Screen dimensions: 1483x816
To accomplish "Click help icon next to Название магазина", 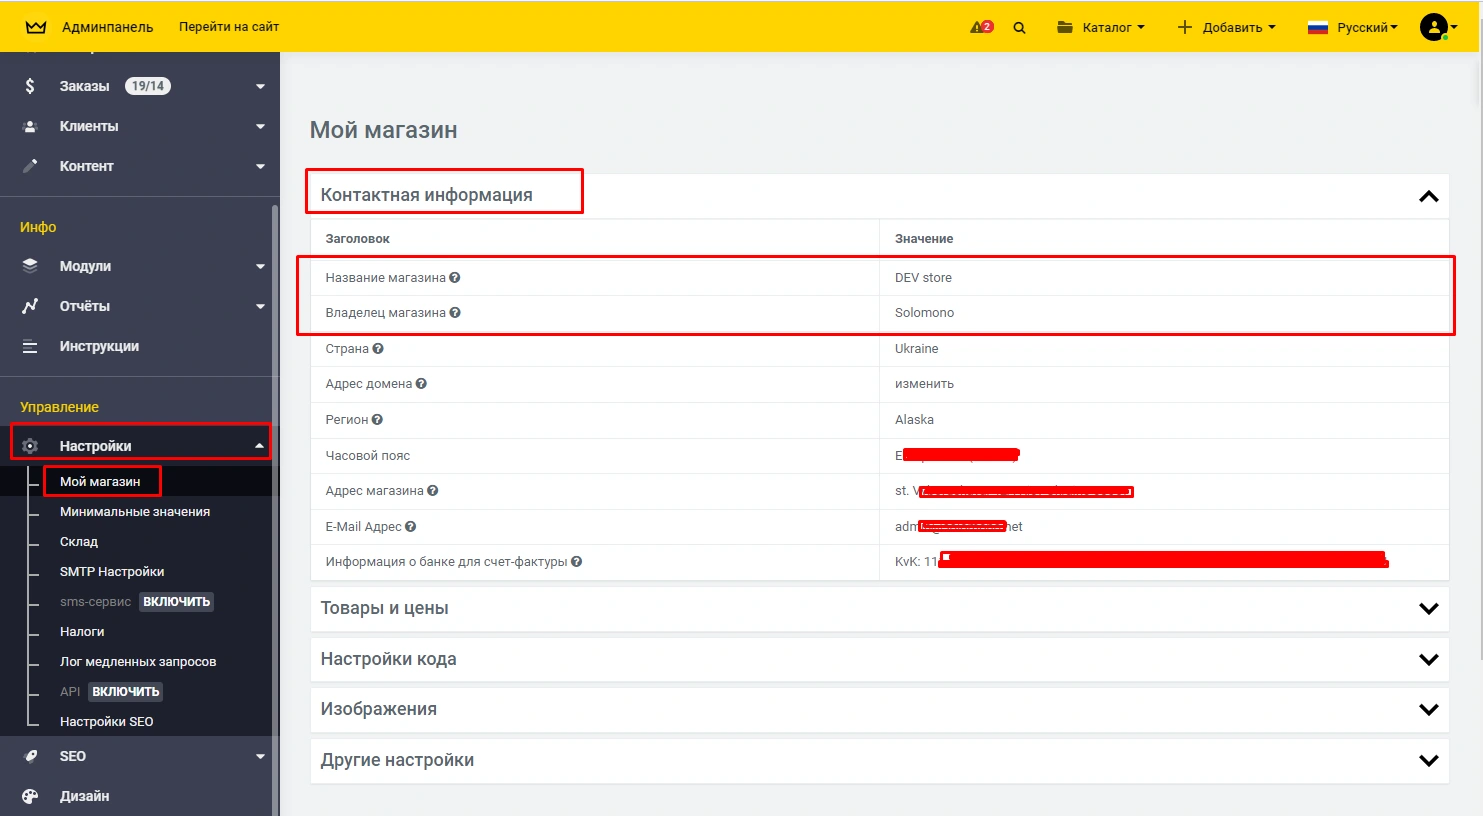I will point(455,278).
